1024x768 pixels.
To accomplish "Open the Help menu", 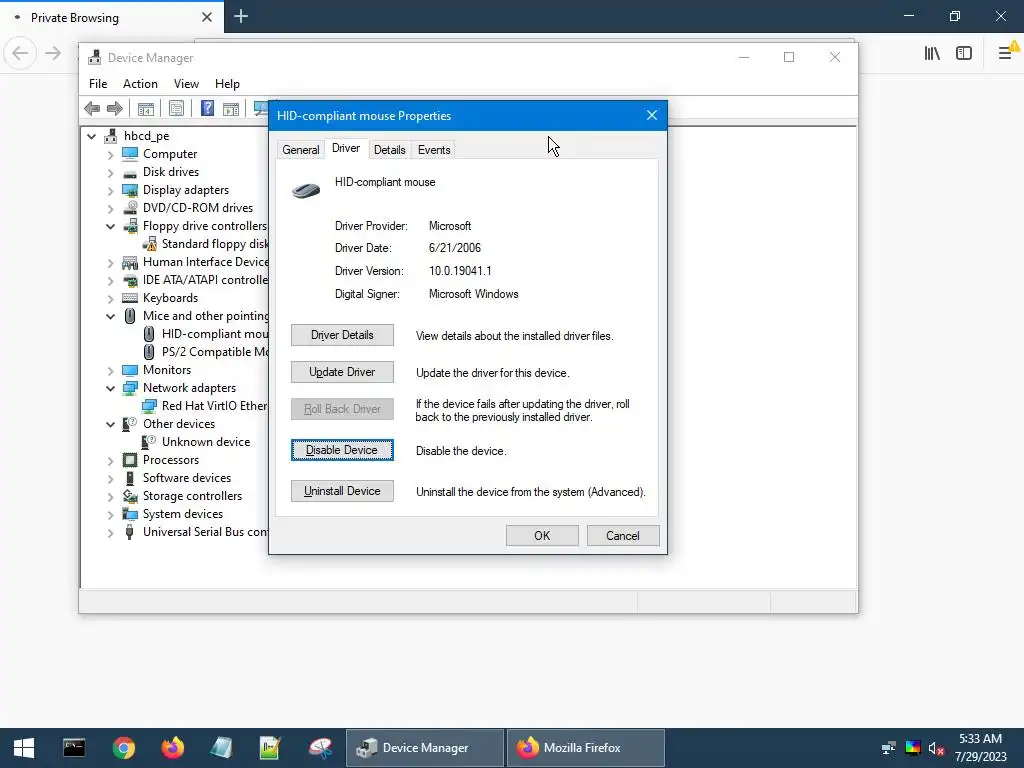I will (x=227, y=84).
